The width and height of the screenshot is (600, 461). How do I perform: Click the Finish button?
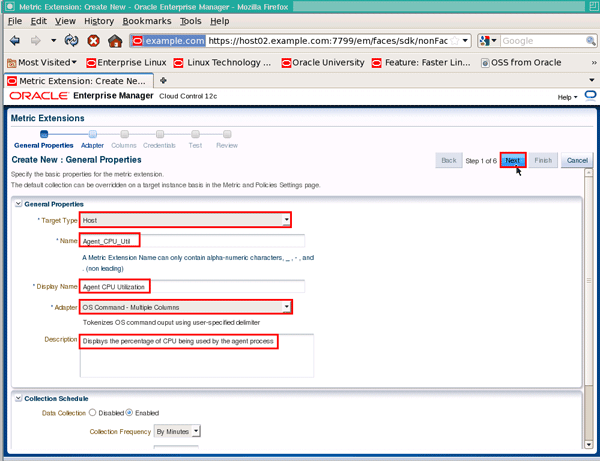pyautogui.click(x=543, y=160)
